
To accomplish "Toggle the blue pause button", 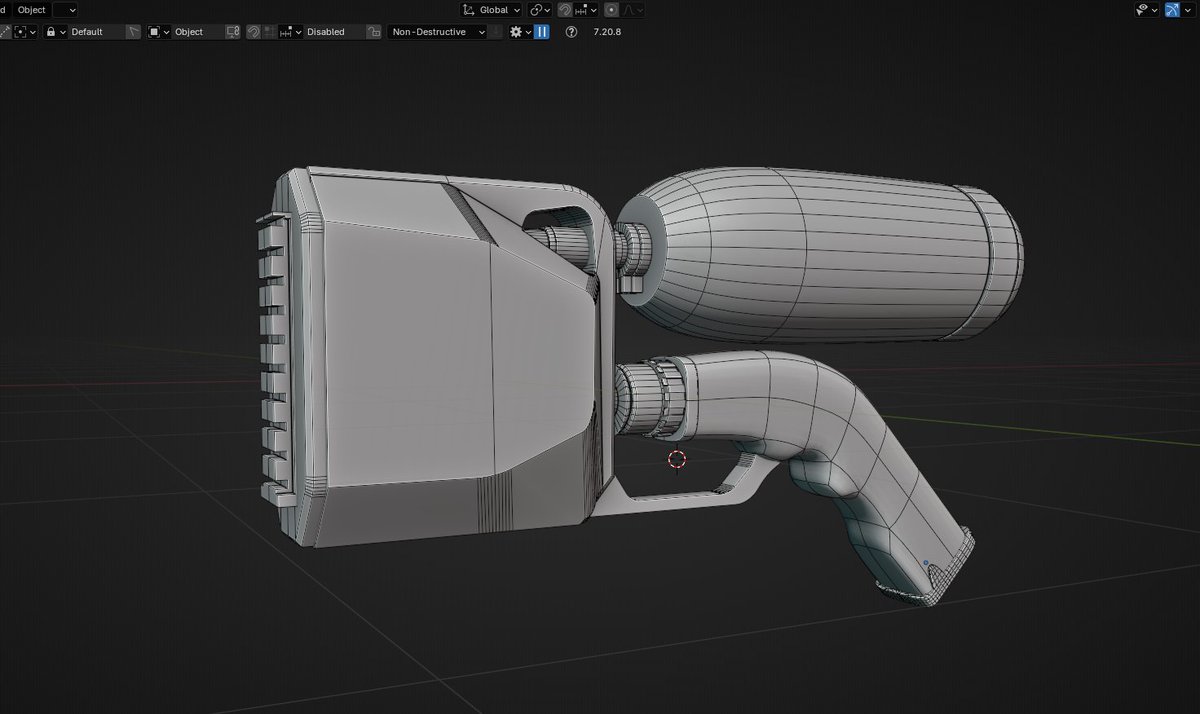I will pos(542,32).
